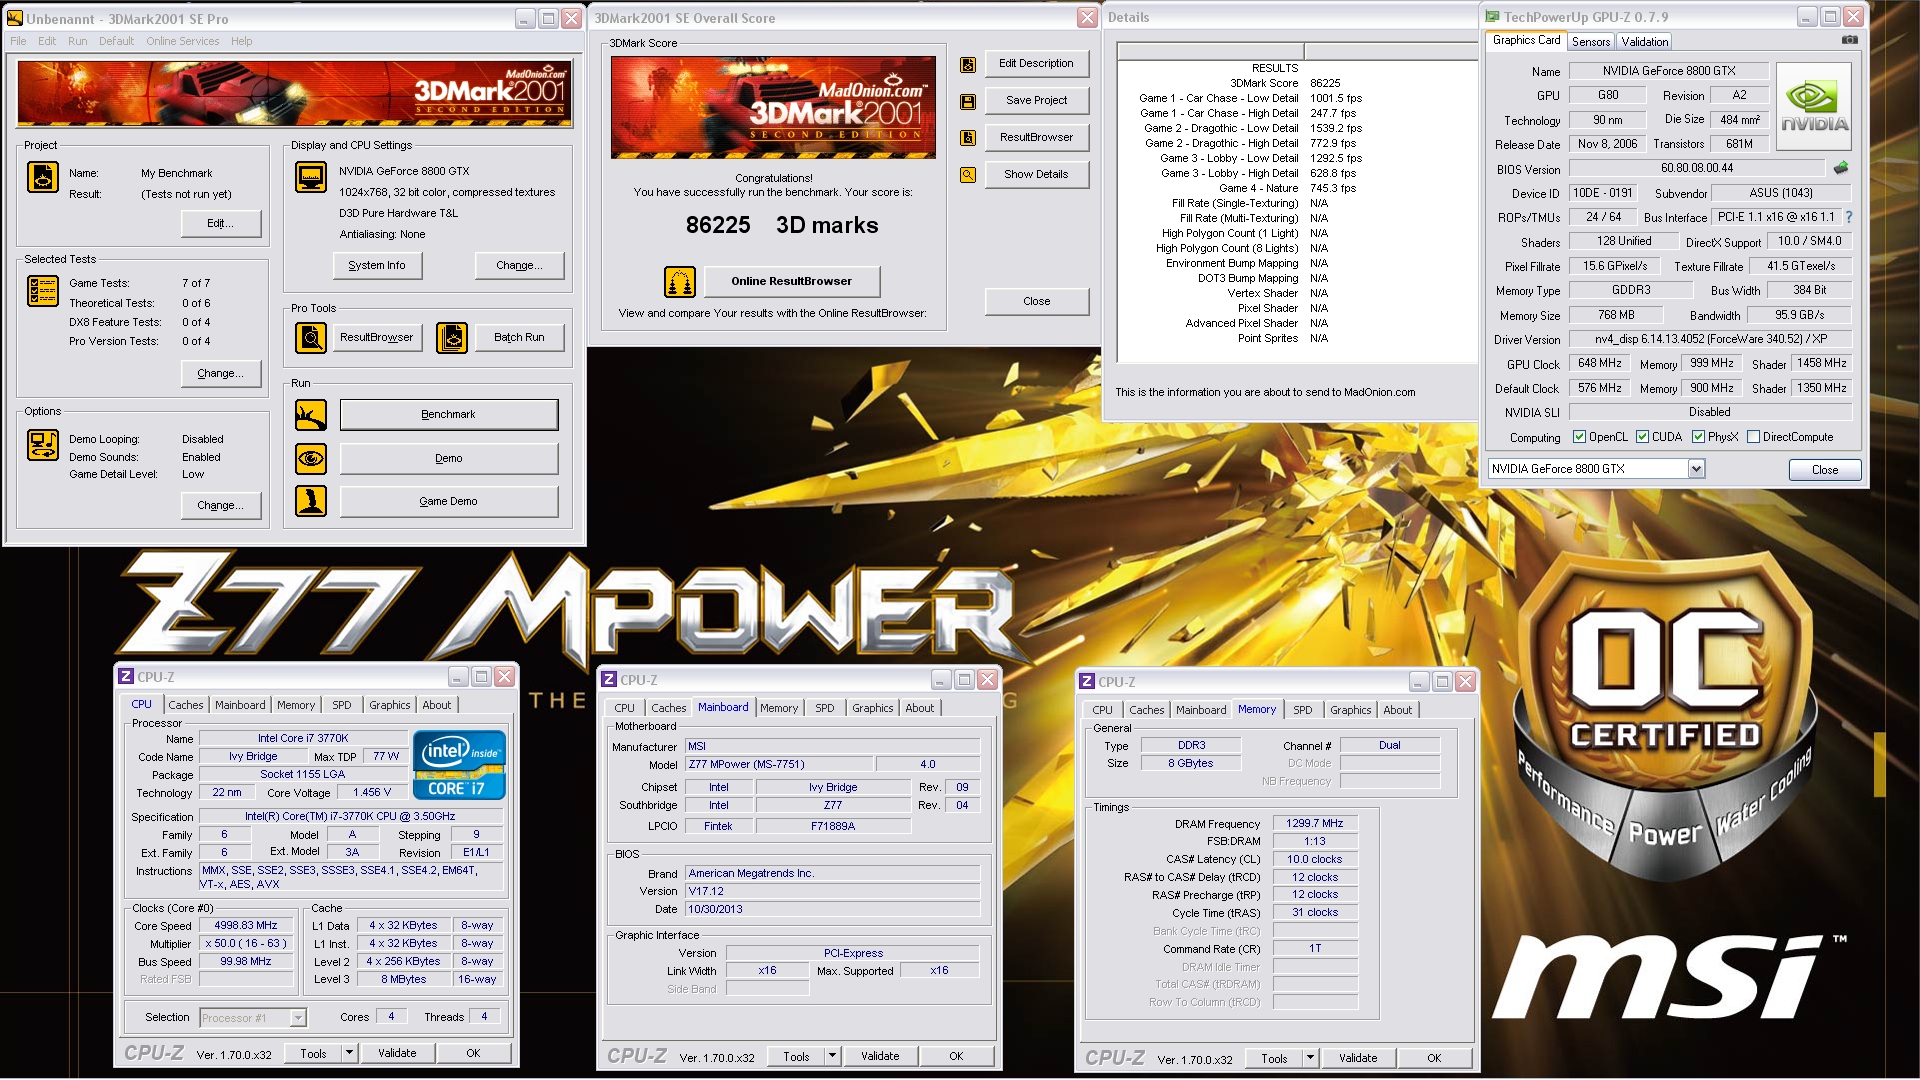Click the Benchmark button
The width and height of the screenshot is (1920, 1080).
[x=449, y=414]
